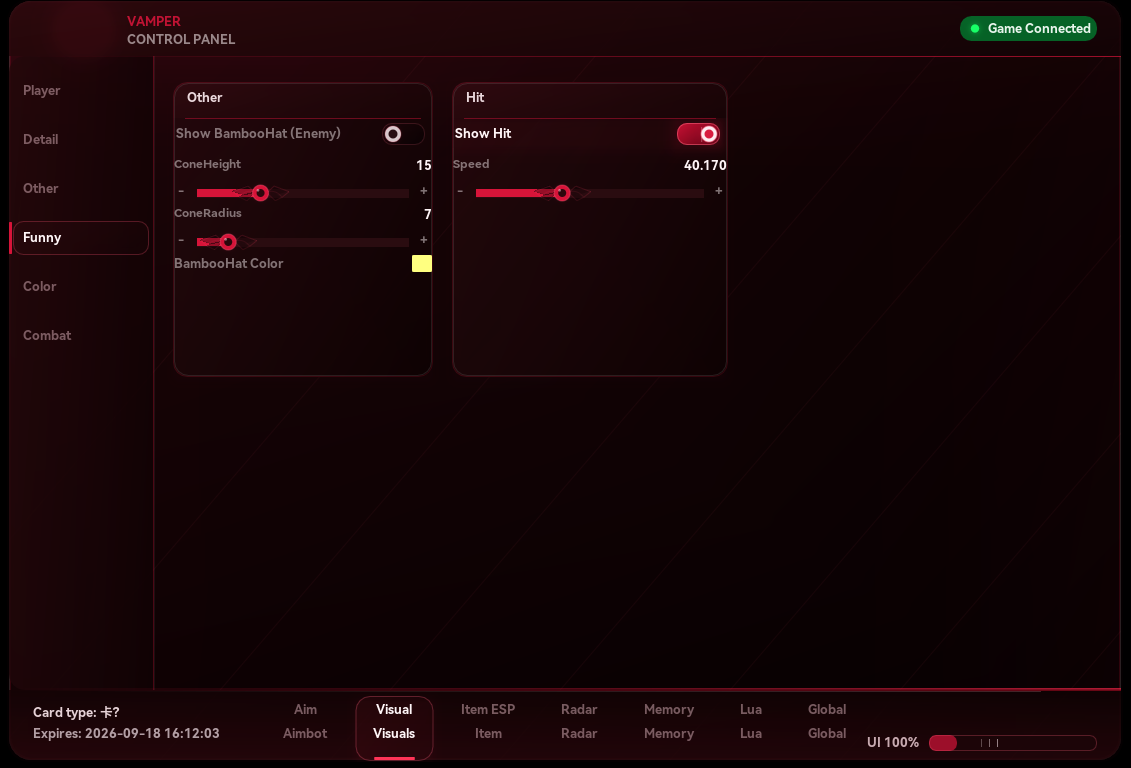1131x768 pixels.
Task: Adjust the UI 100% scale slider
Action: 1013,743
